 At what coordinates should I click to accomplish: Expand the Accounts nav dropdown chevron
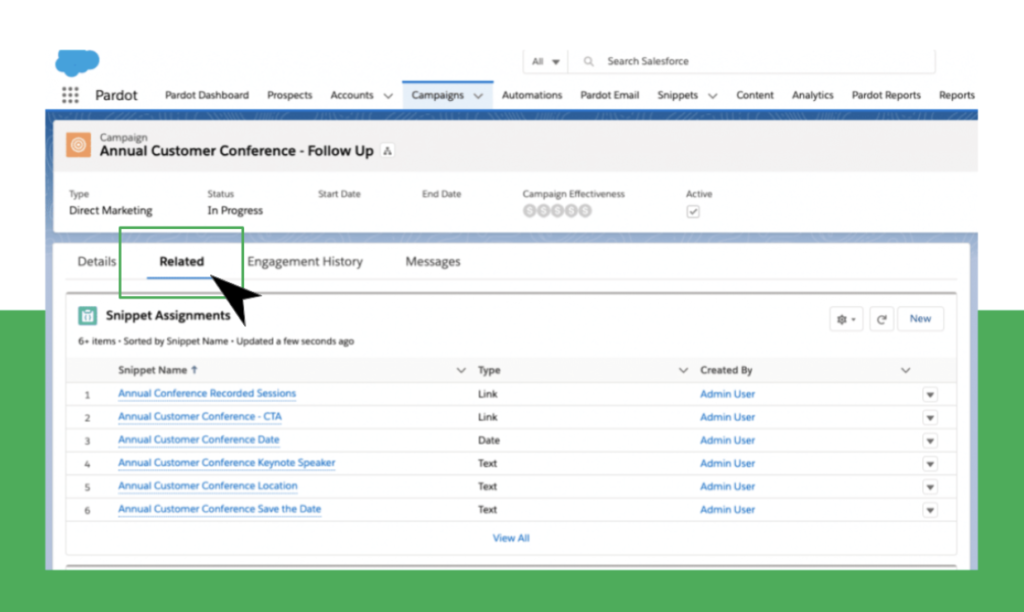(x=388, y=96)
